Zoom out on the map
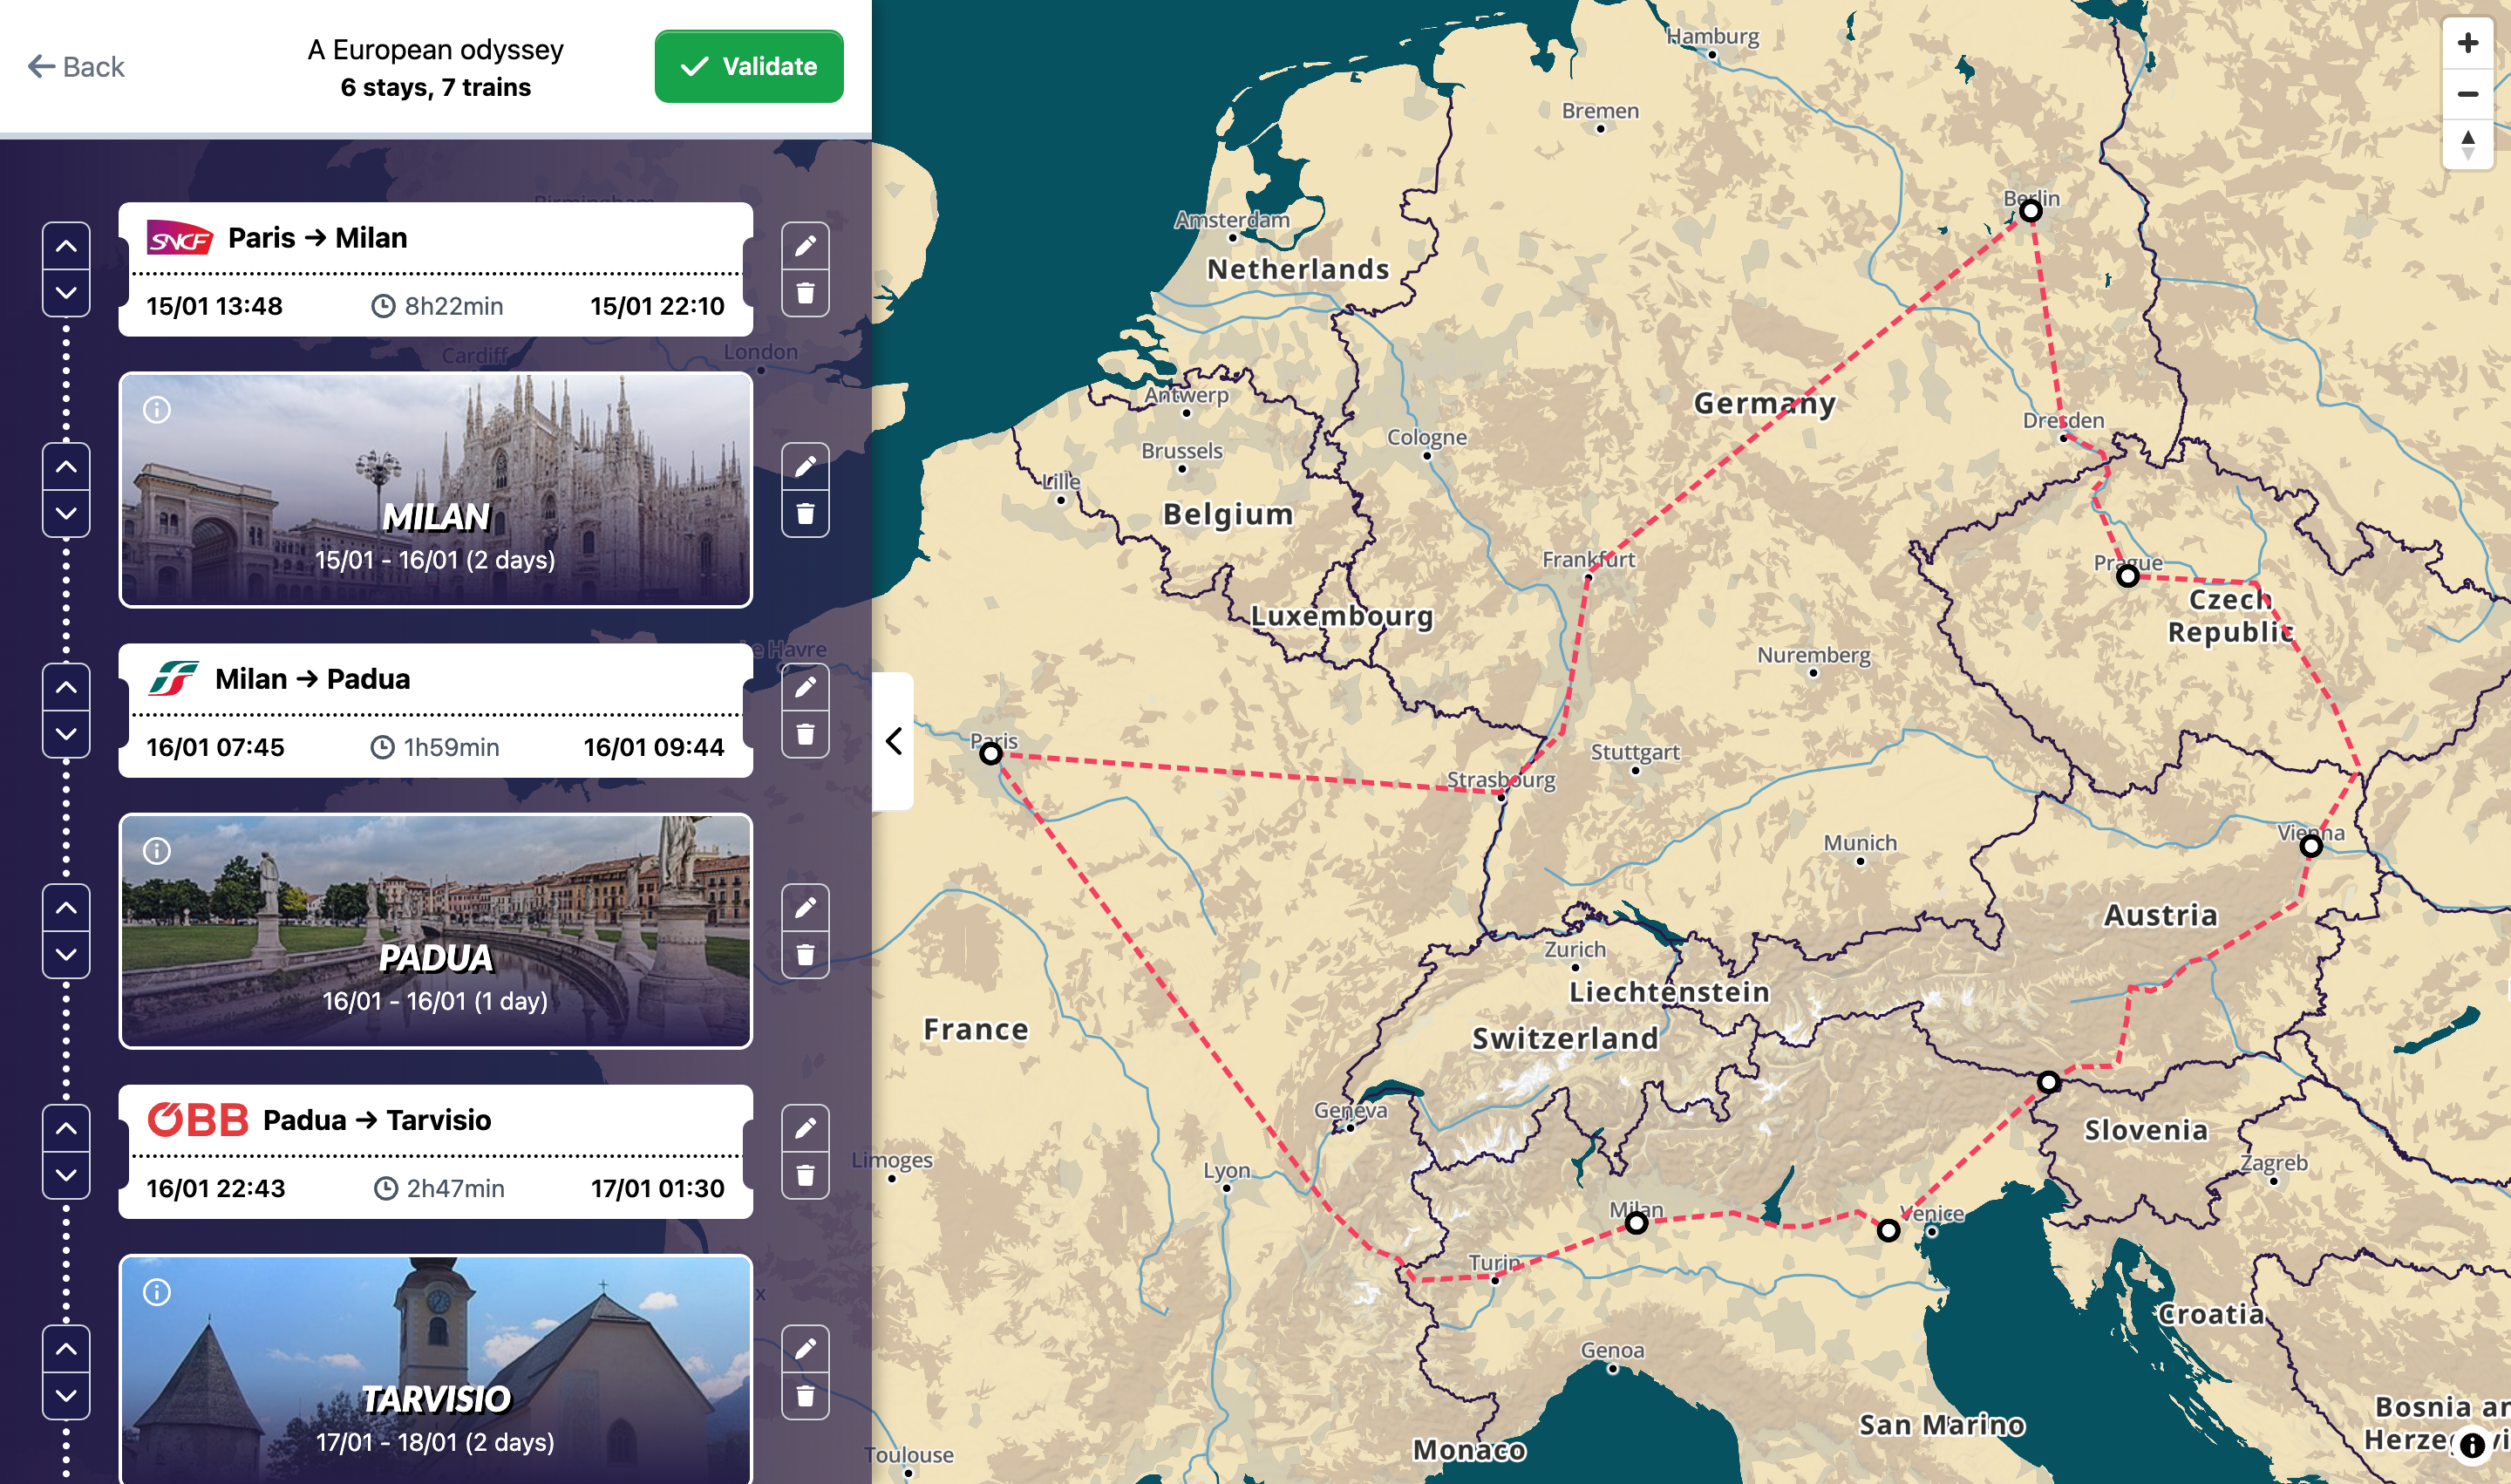The image size is (2511, 1484). point(2468,96)
